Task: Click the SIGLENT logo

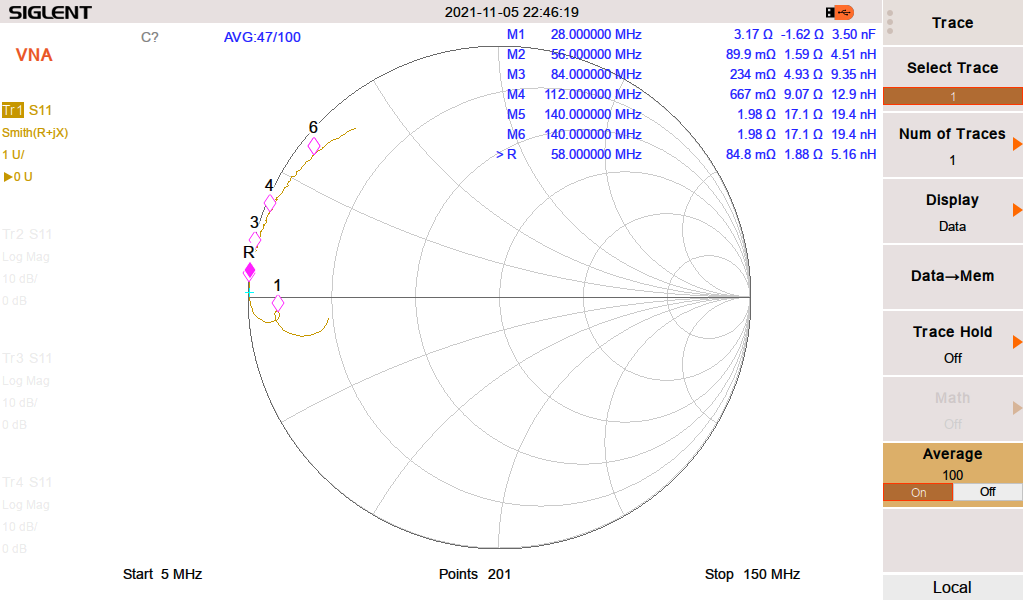Action: pos(50,12)
